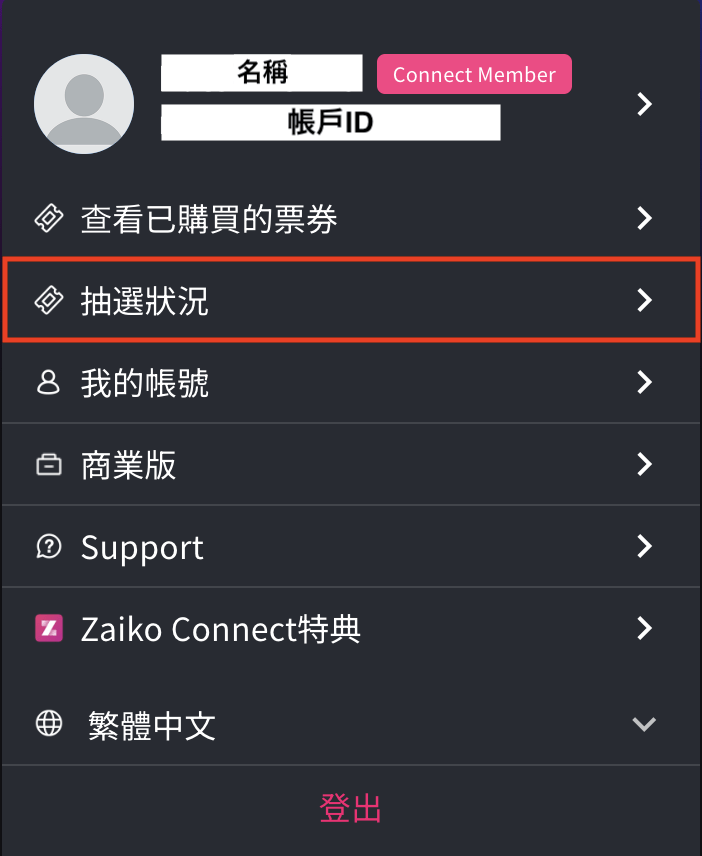Click the ticket icon beside 抽選狀況
This screenshot has height=856, width=702.
[49, 300]
